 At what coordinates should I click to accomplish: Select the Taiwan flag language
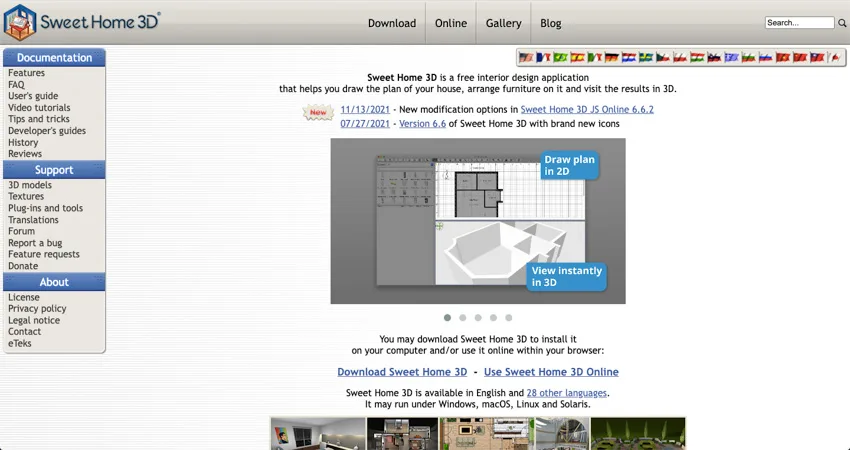816,57
